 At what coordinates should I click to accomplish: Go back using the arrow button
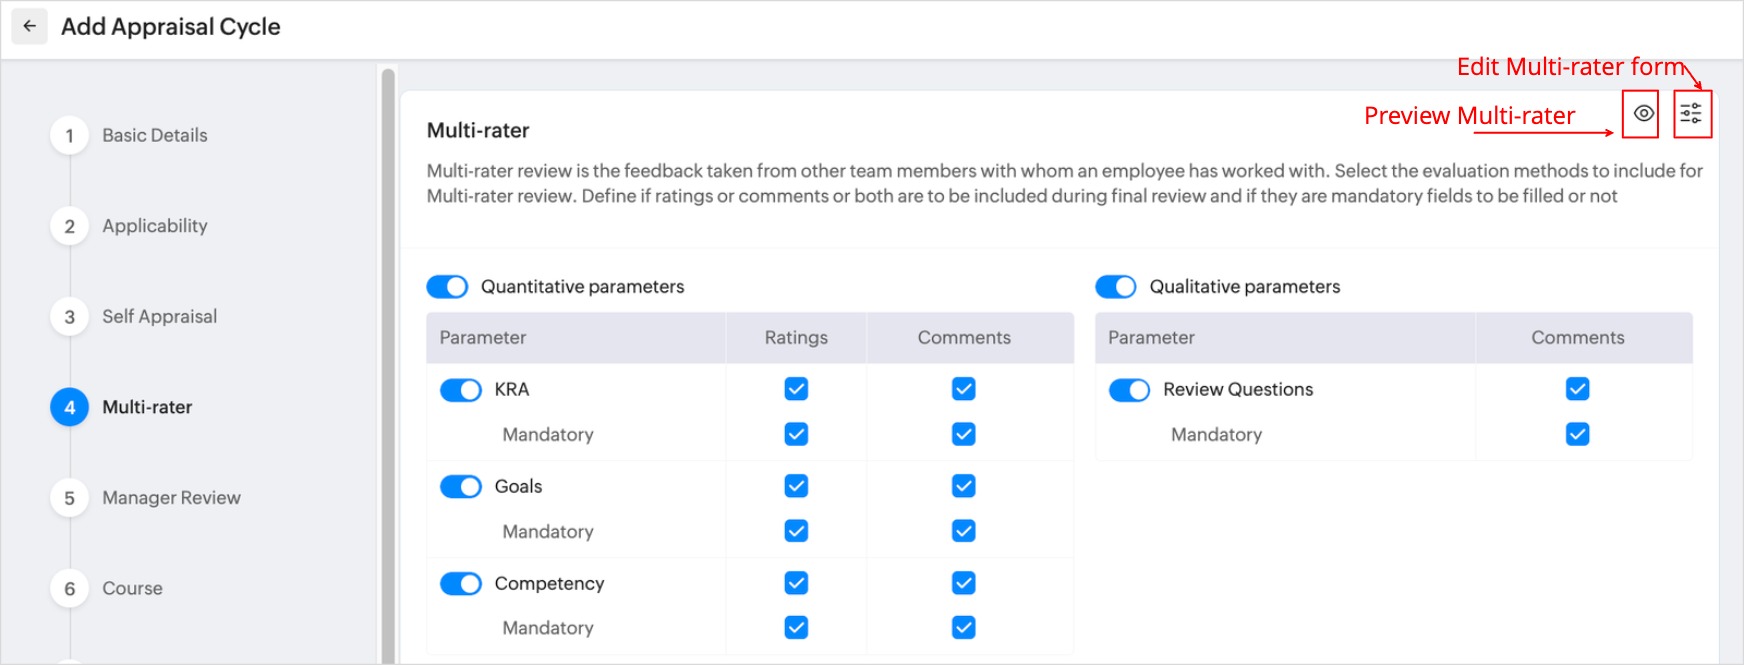pos(30,27)
